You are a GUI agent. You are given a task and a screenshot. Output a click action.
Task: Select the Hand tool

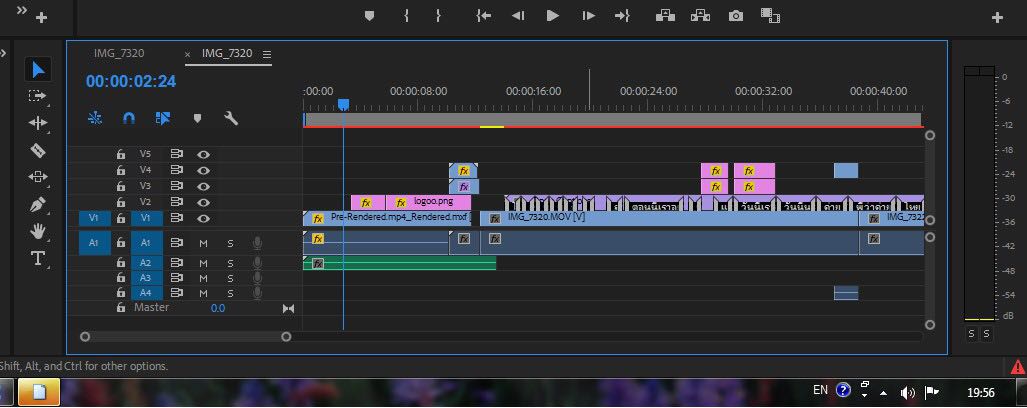38,231
